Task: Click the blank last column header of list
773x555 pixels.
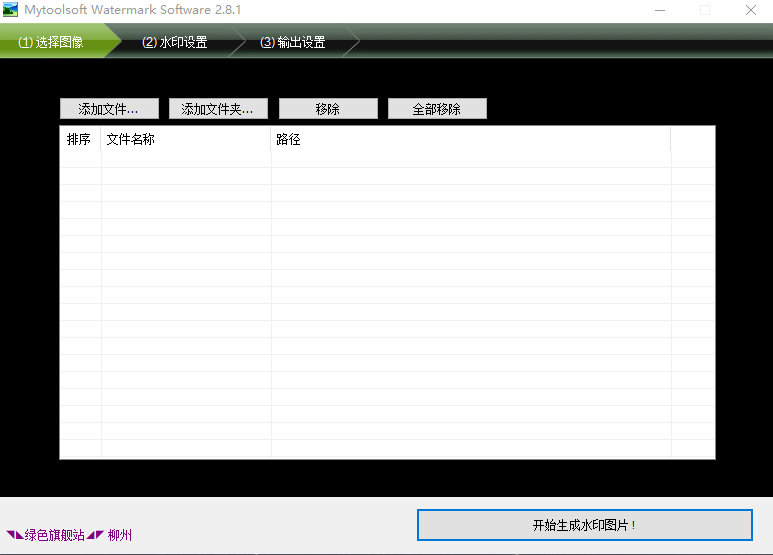Action: point(693,139)
